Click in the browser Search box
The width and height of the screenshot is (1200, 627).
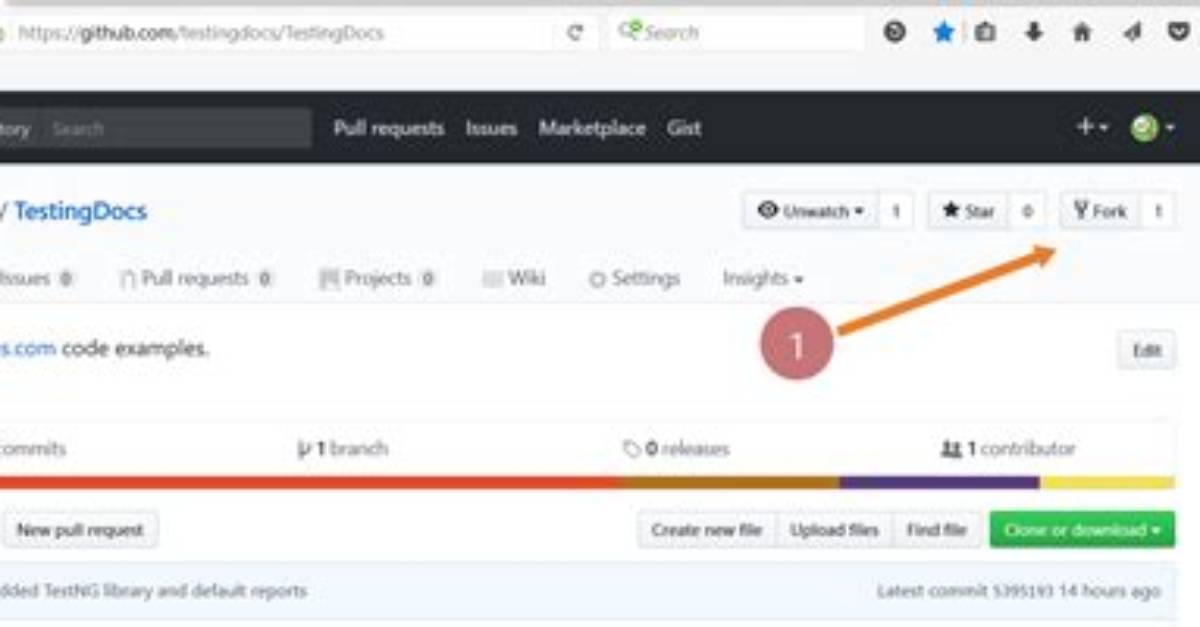[x=738, y=33]
